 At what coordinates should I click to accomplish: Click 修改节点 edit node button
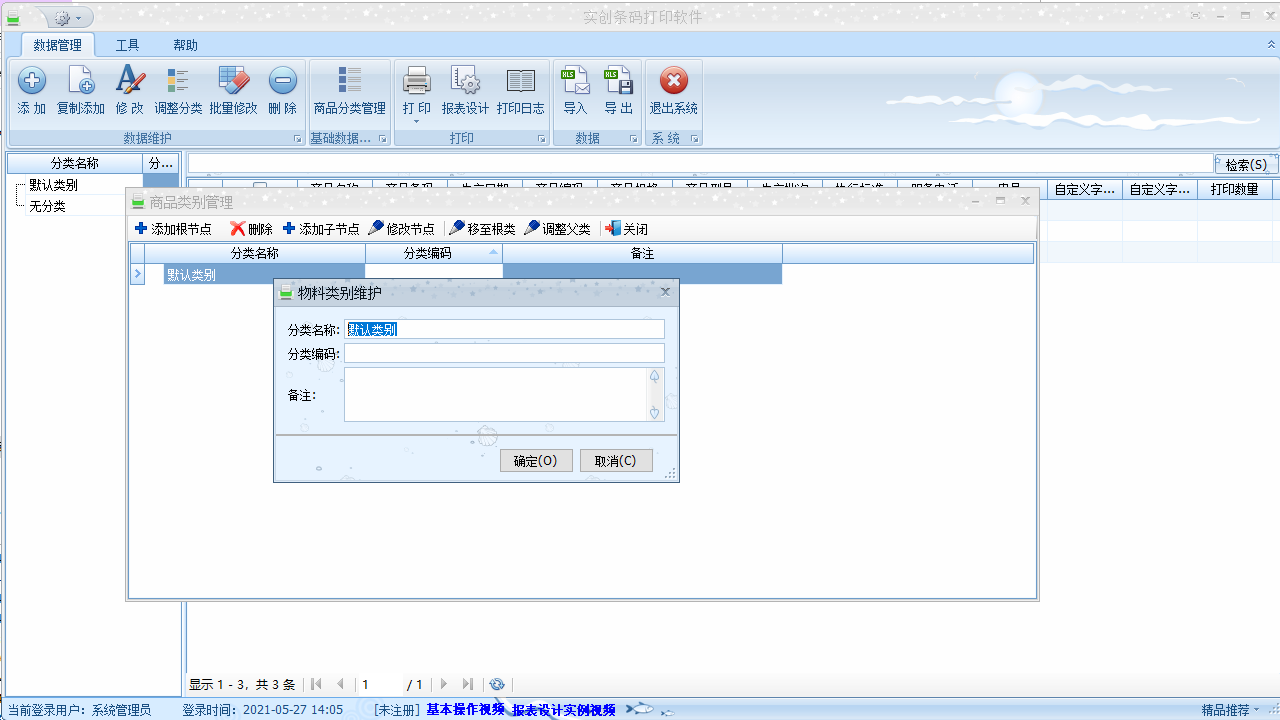401,229
